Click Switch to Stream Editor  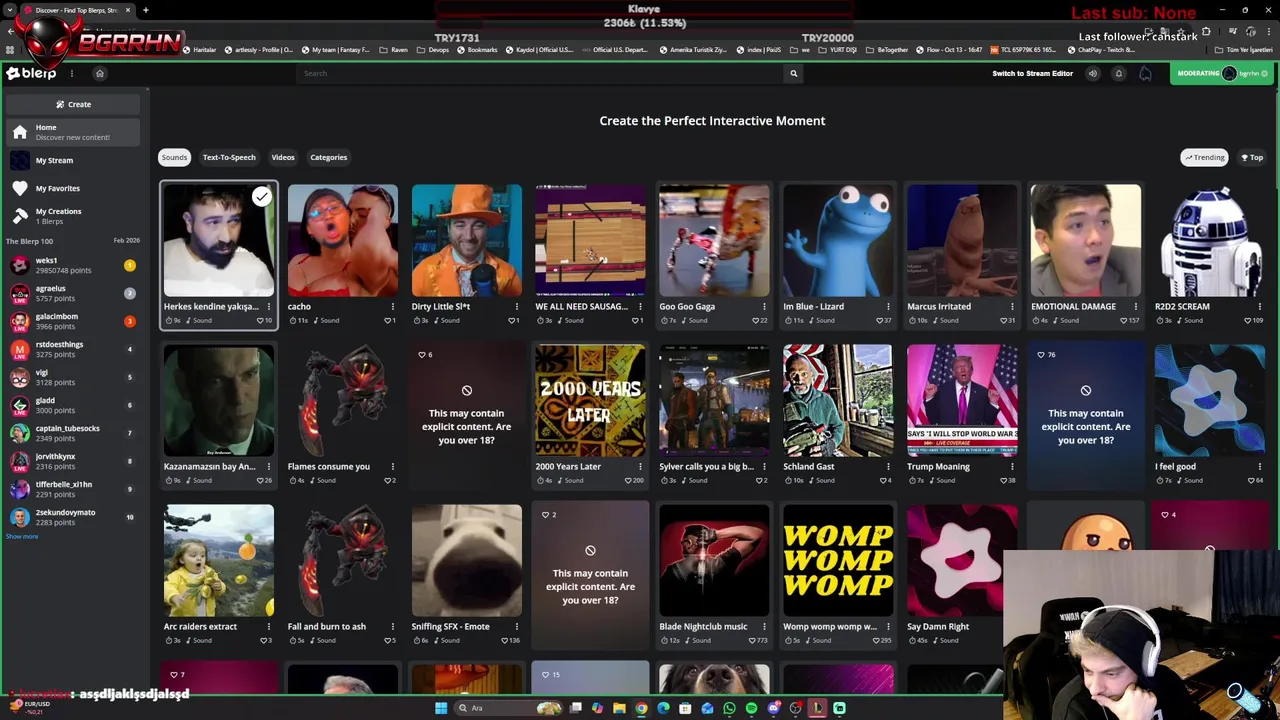click(x=1032, y=73)
